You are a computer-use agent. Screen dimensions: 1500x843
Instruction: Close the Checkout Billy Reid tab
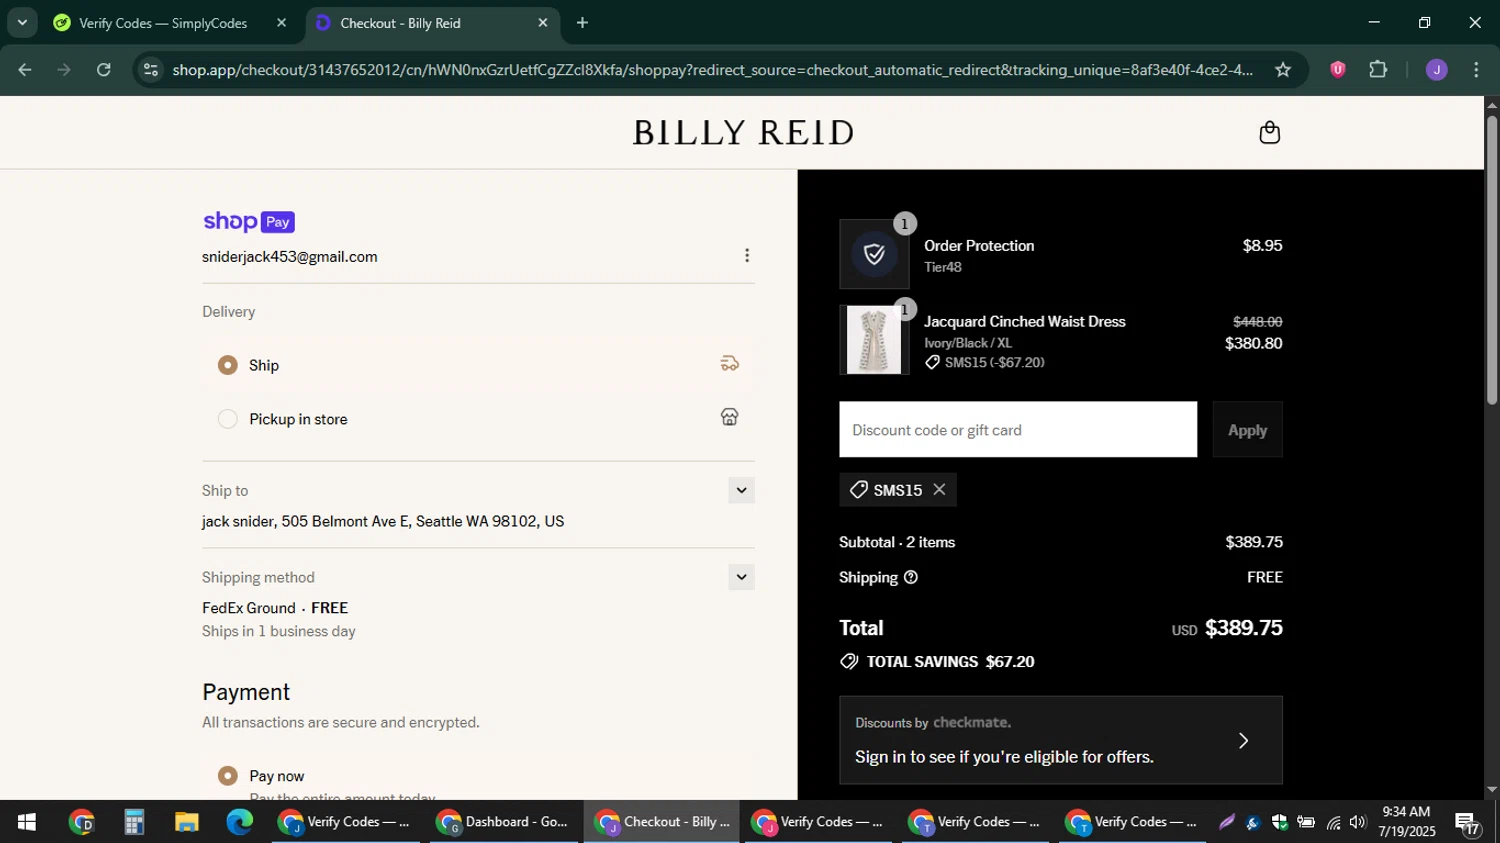pos(543,22)
